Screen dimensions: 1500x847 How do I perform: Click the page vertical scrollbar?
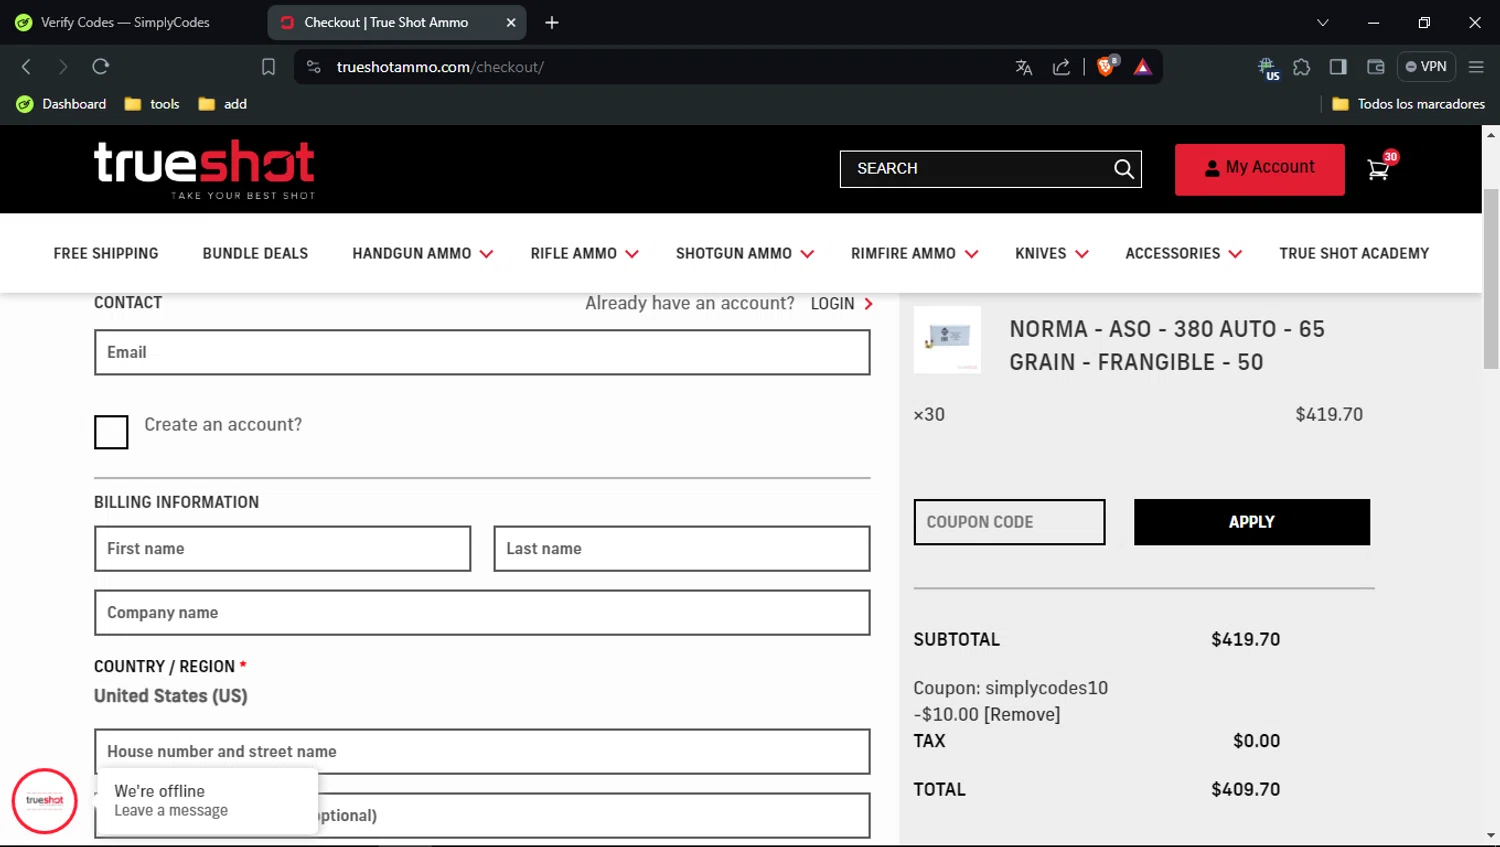1491,279
